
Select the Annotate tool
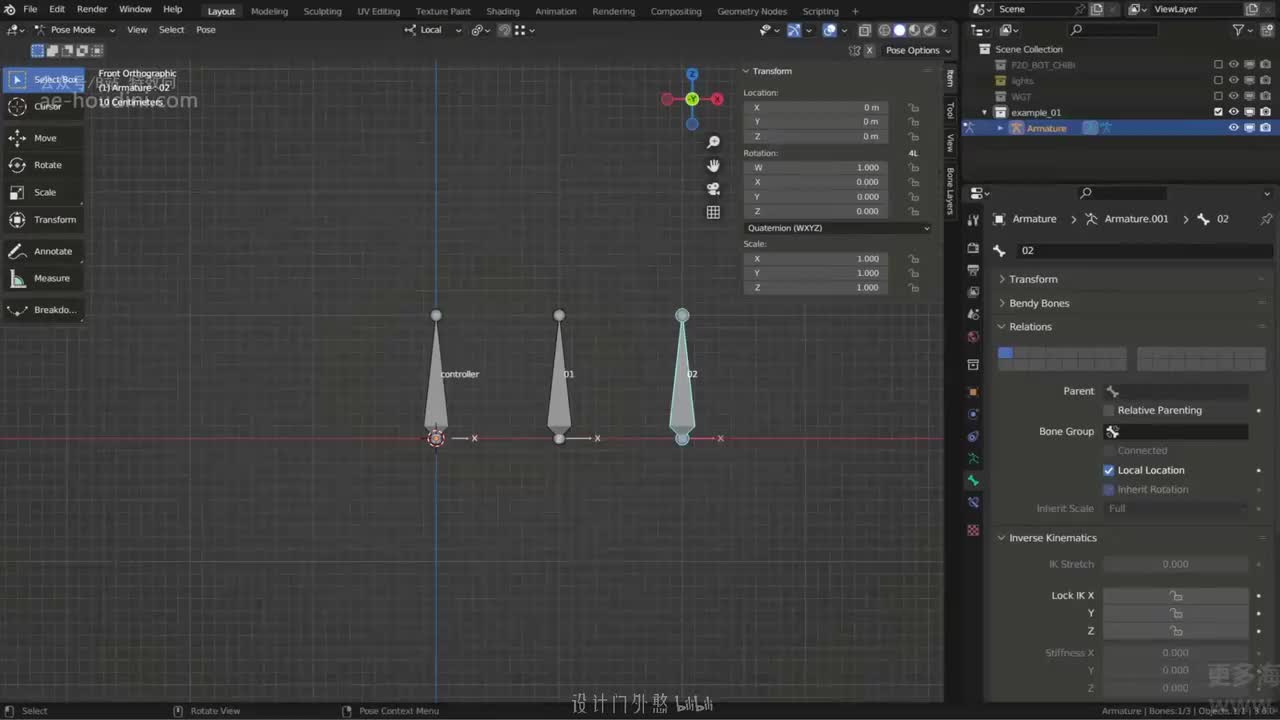[x=44, y=251]
